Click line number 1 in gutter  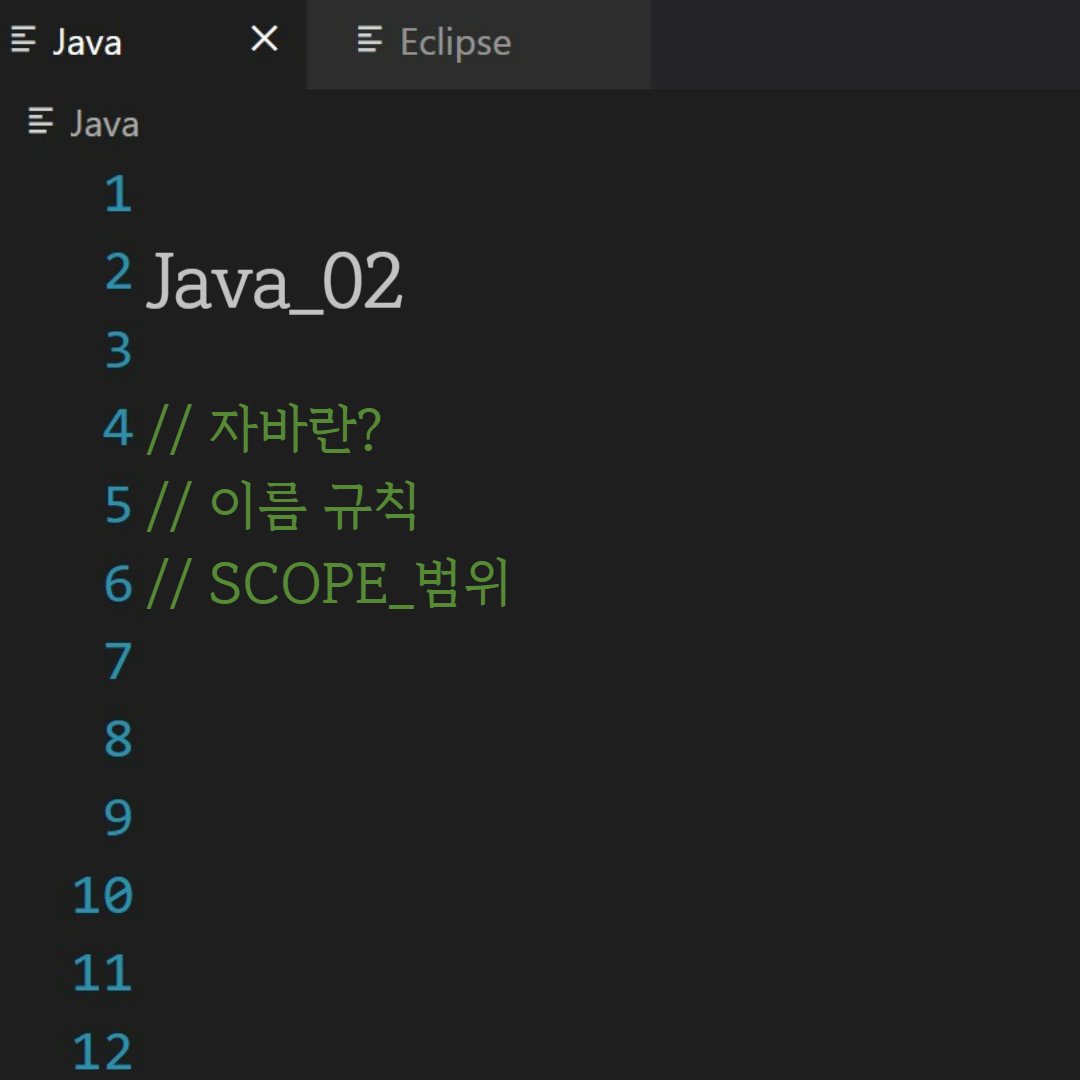[118, 194]
